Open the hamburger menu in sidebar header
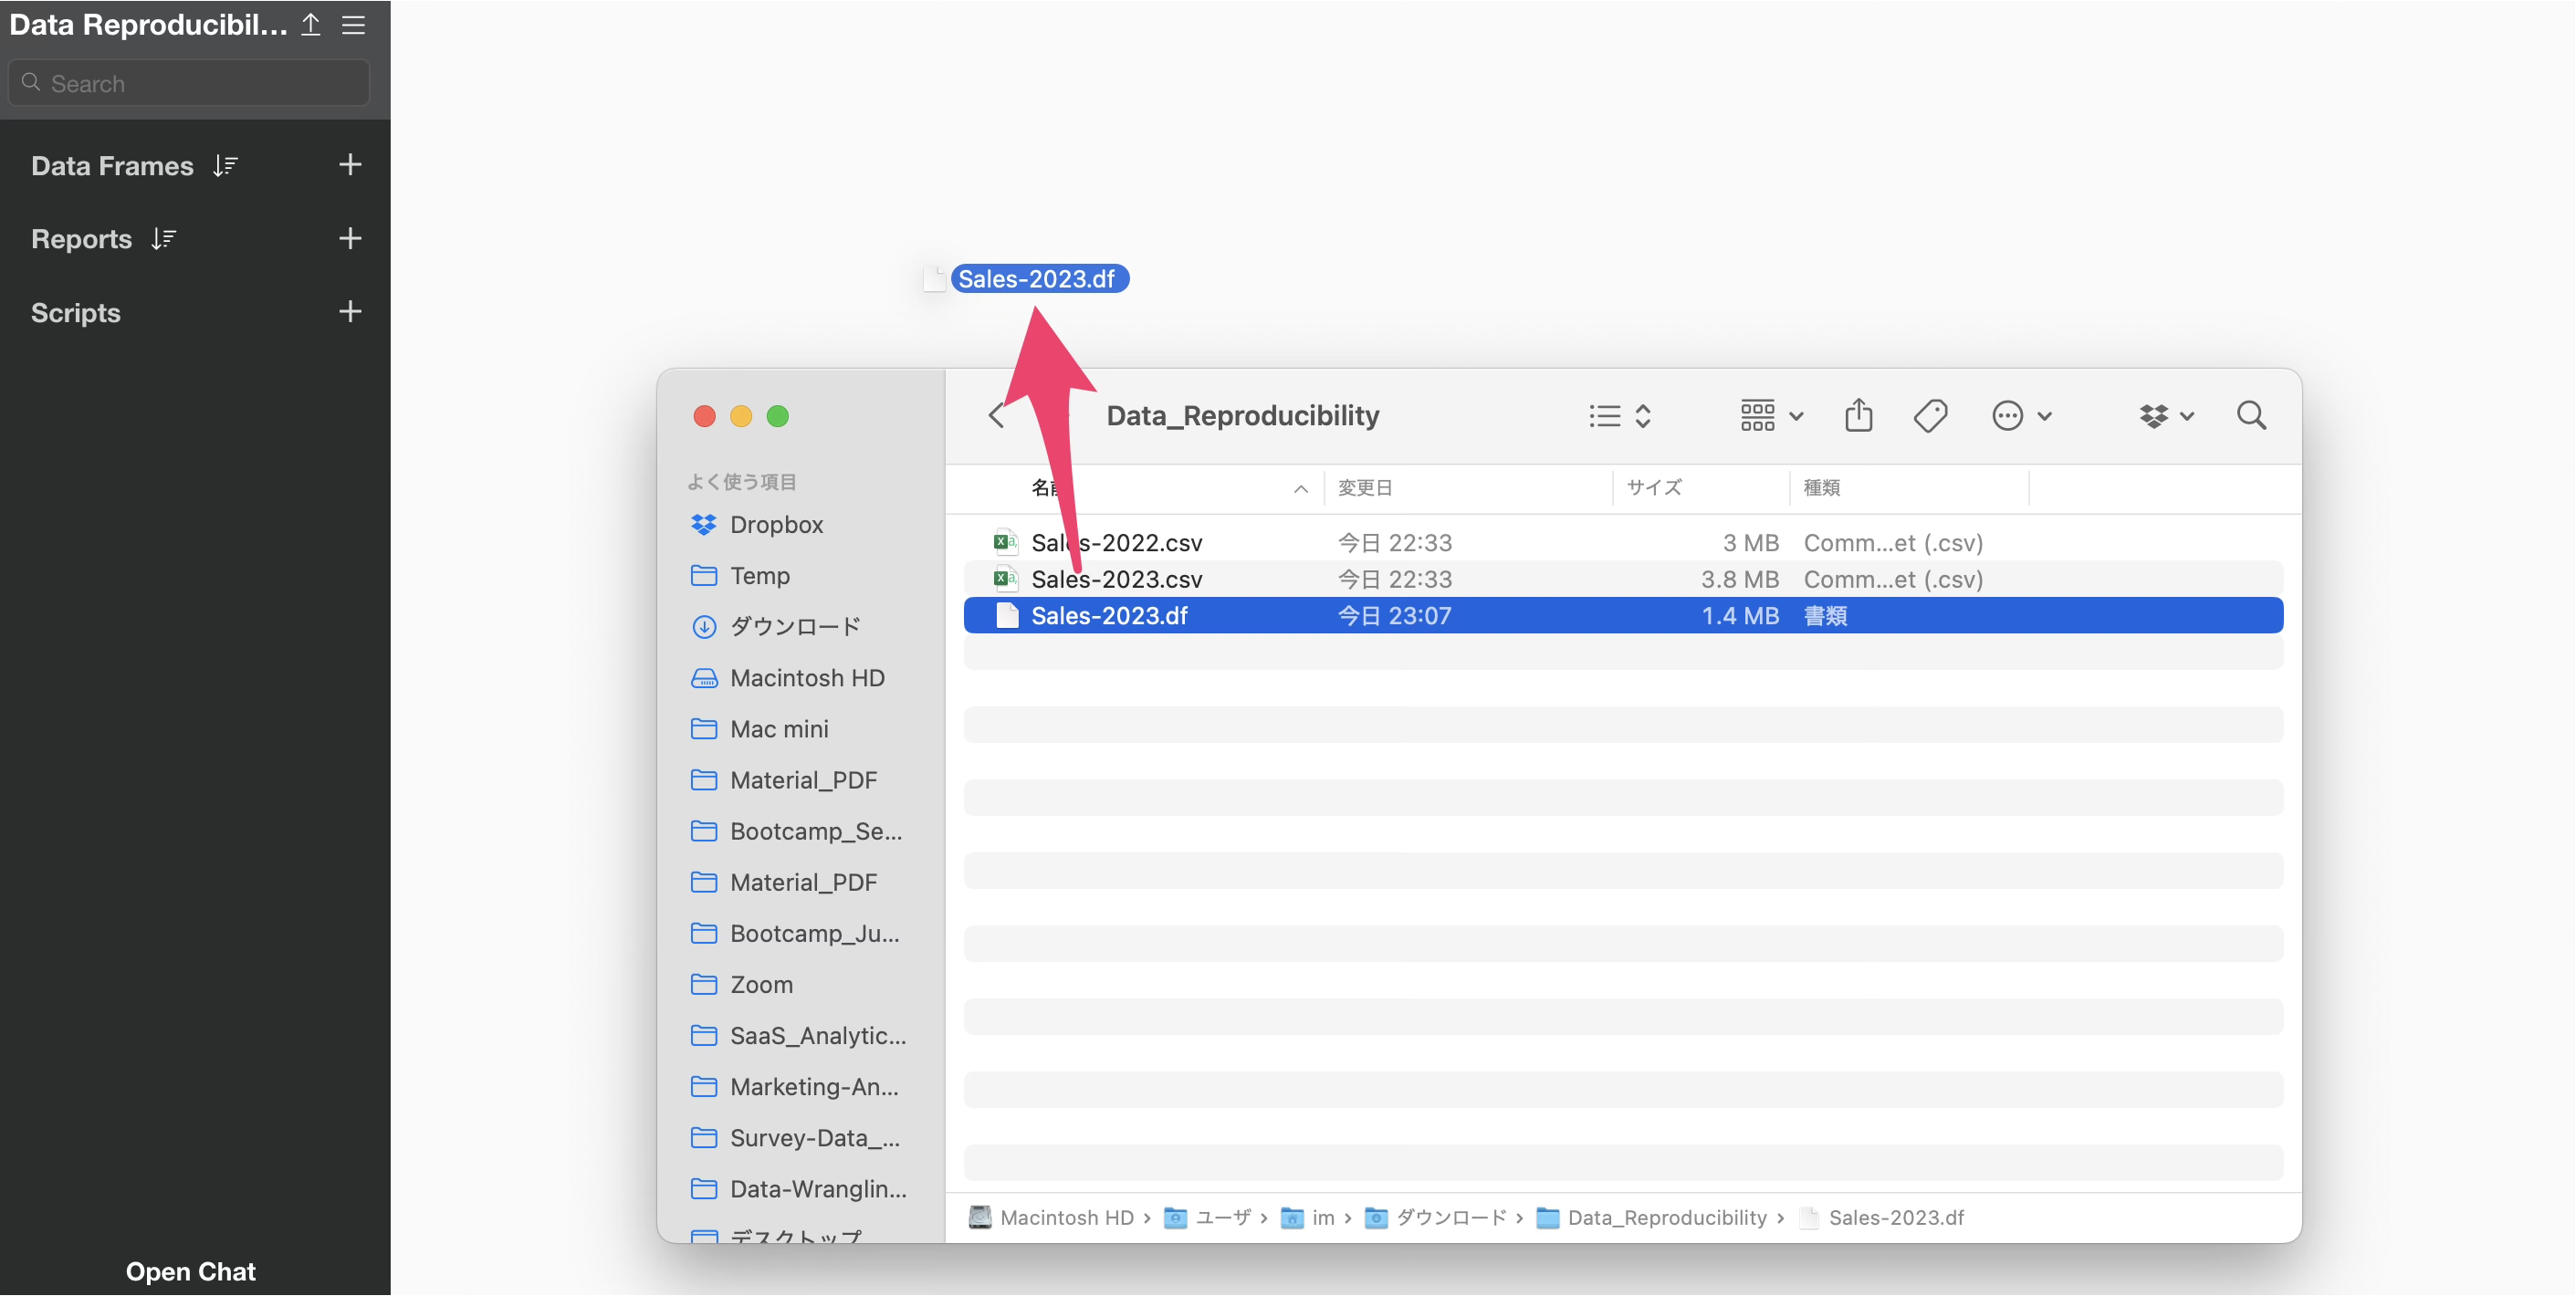Screen dimensions: 2576x1296 tap(353, 24)
